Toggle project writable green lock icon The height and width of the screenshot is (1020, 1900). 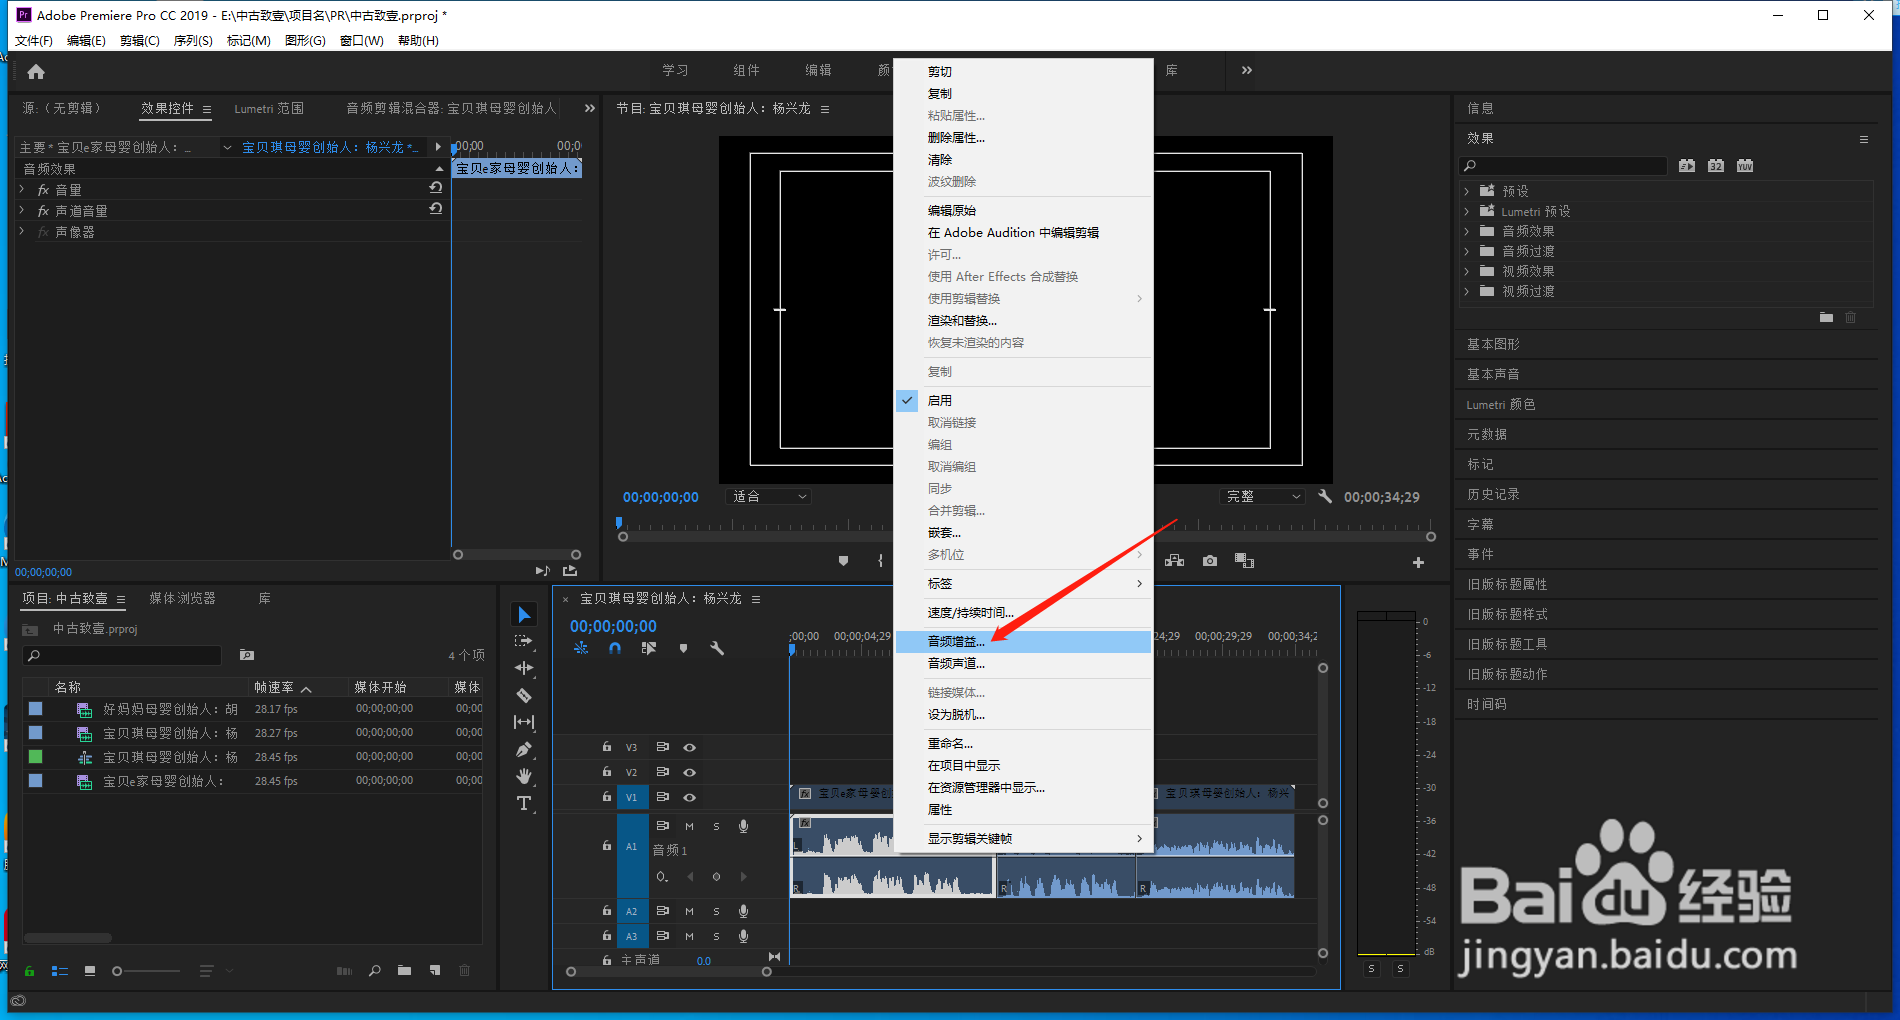tap(29, 970)
